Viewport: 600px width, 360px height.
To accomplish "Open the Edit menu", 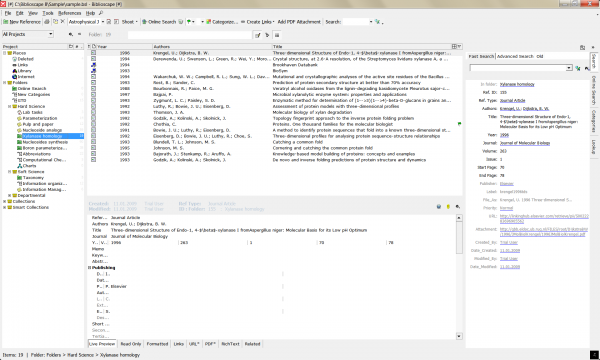I will click(x=20, y=13).
